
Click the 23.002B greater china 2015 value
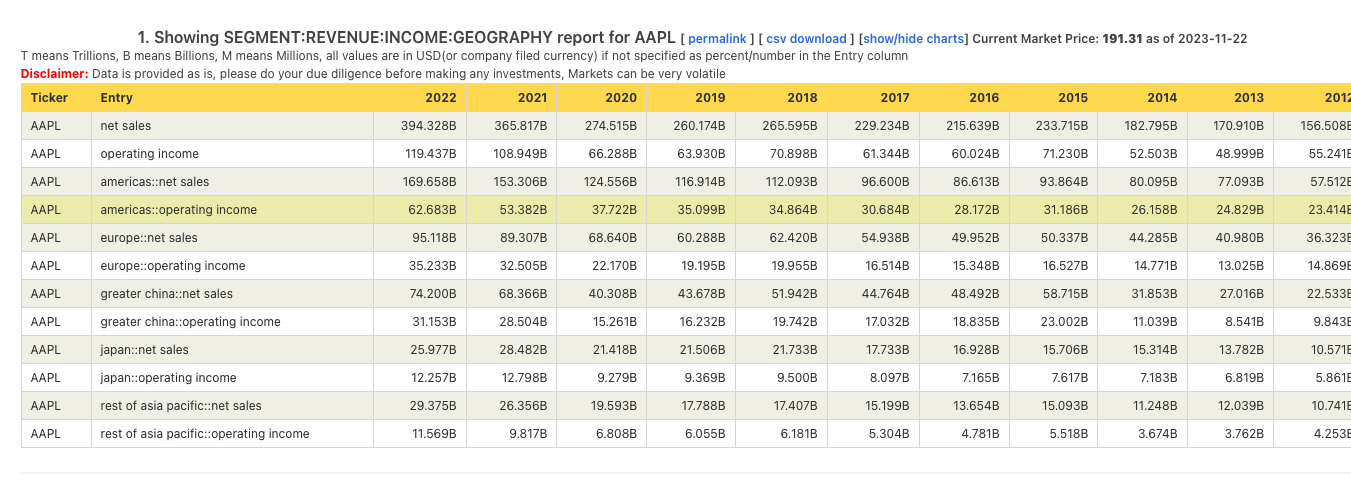point(1065,322)
